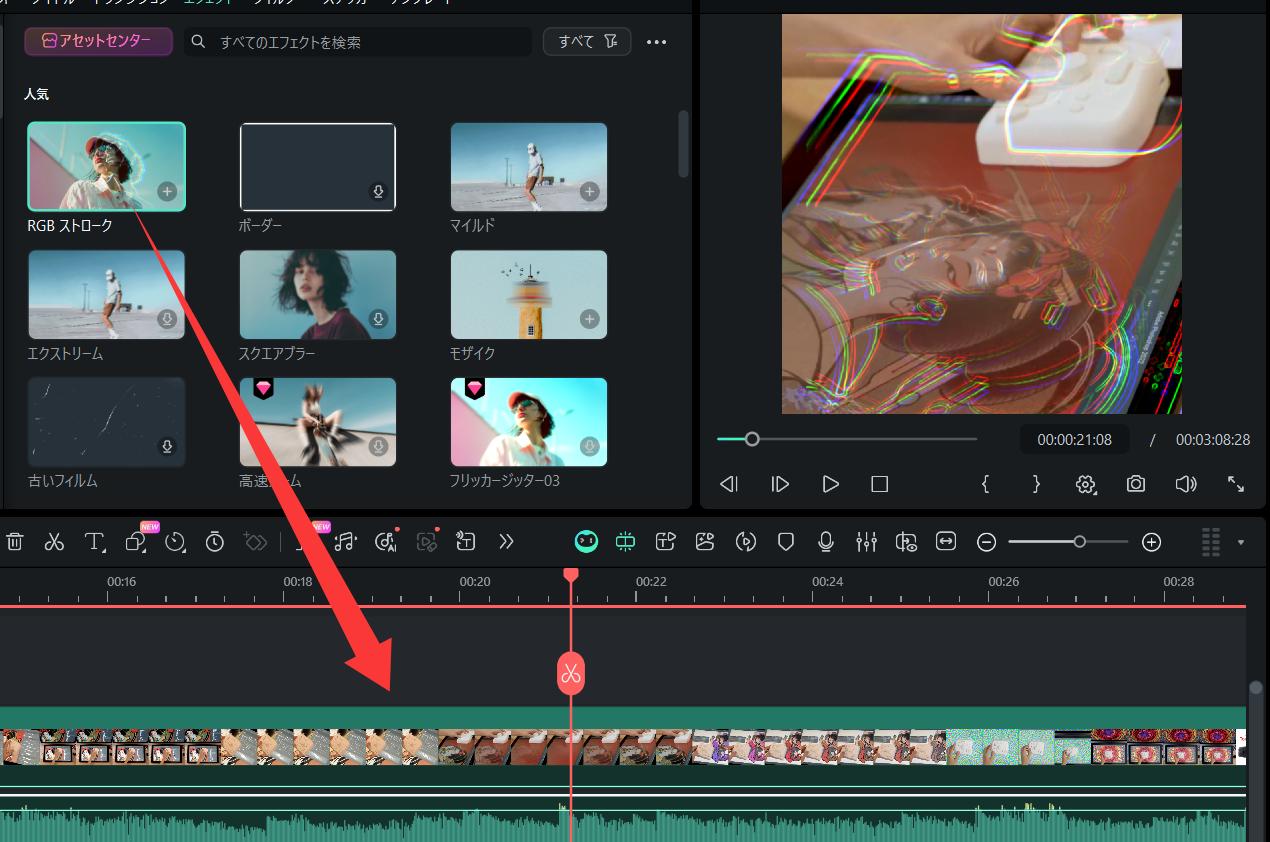
Task: Click the microphone voiceover record icon
Action: (x=826, y=542)
